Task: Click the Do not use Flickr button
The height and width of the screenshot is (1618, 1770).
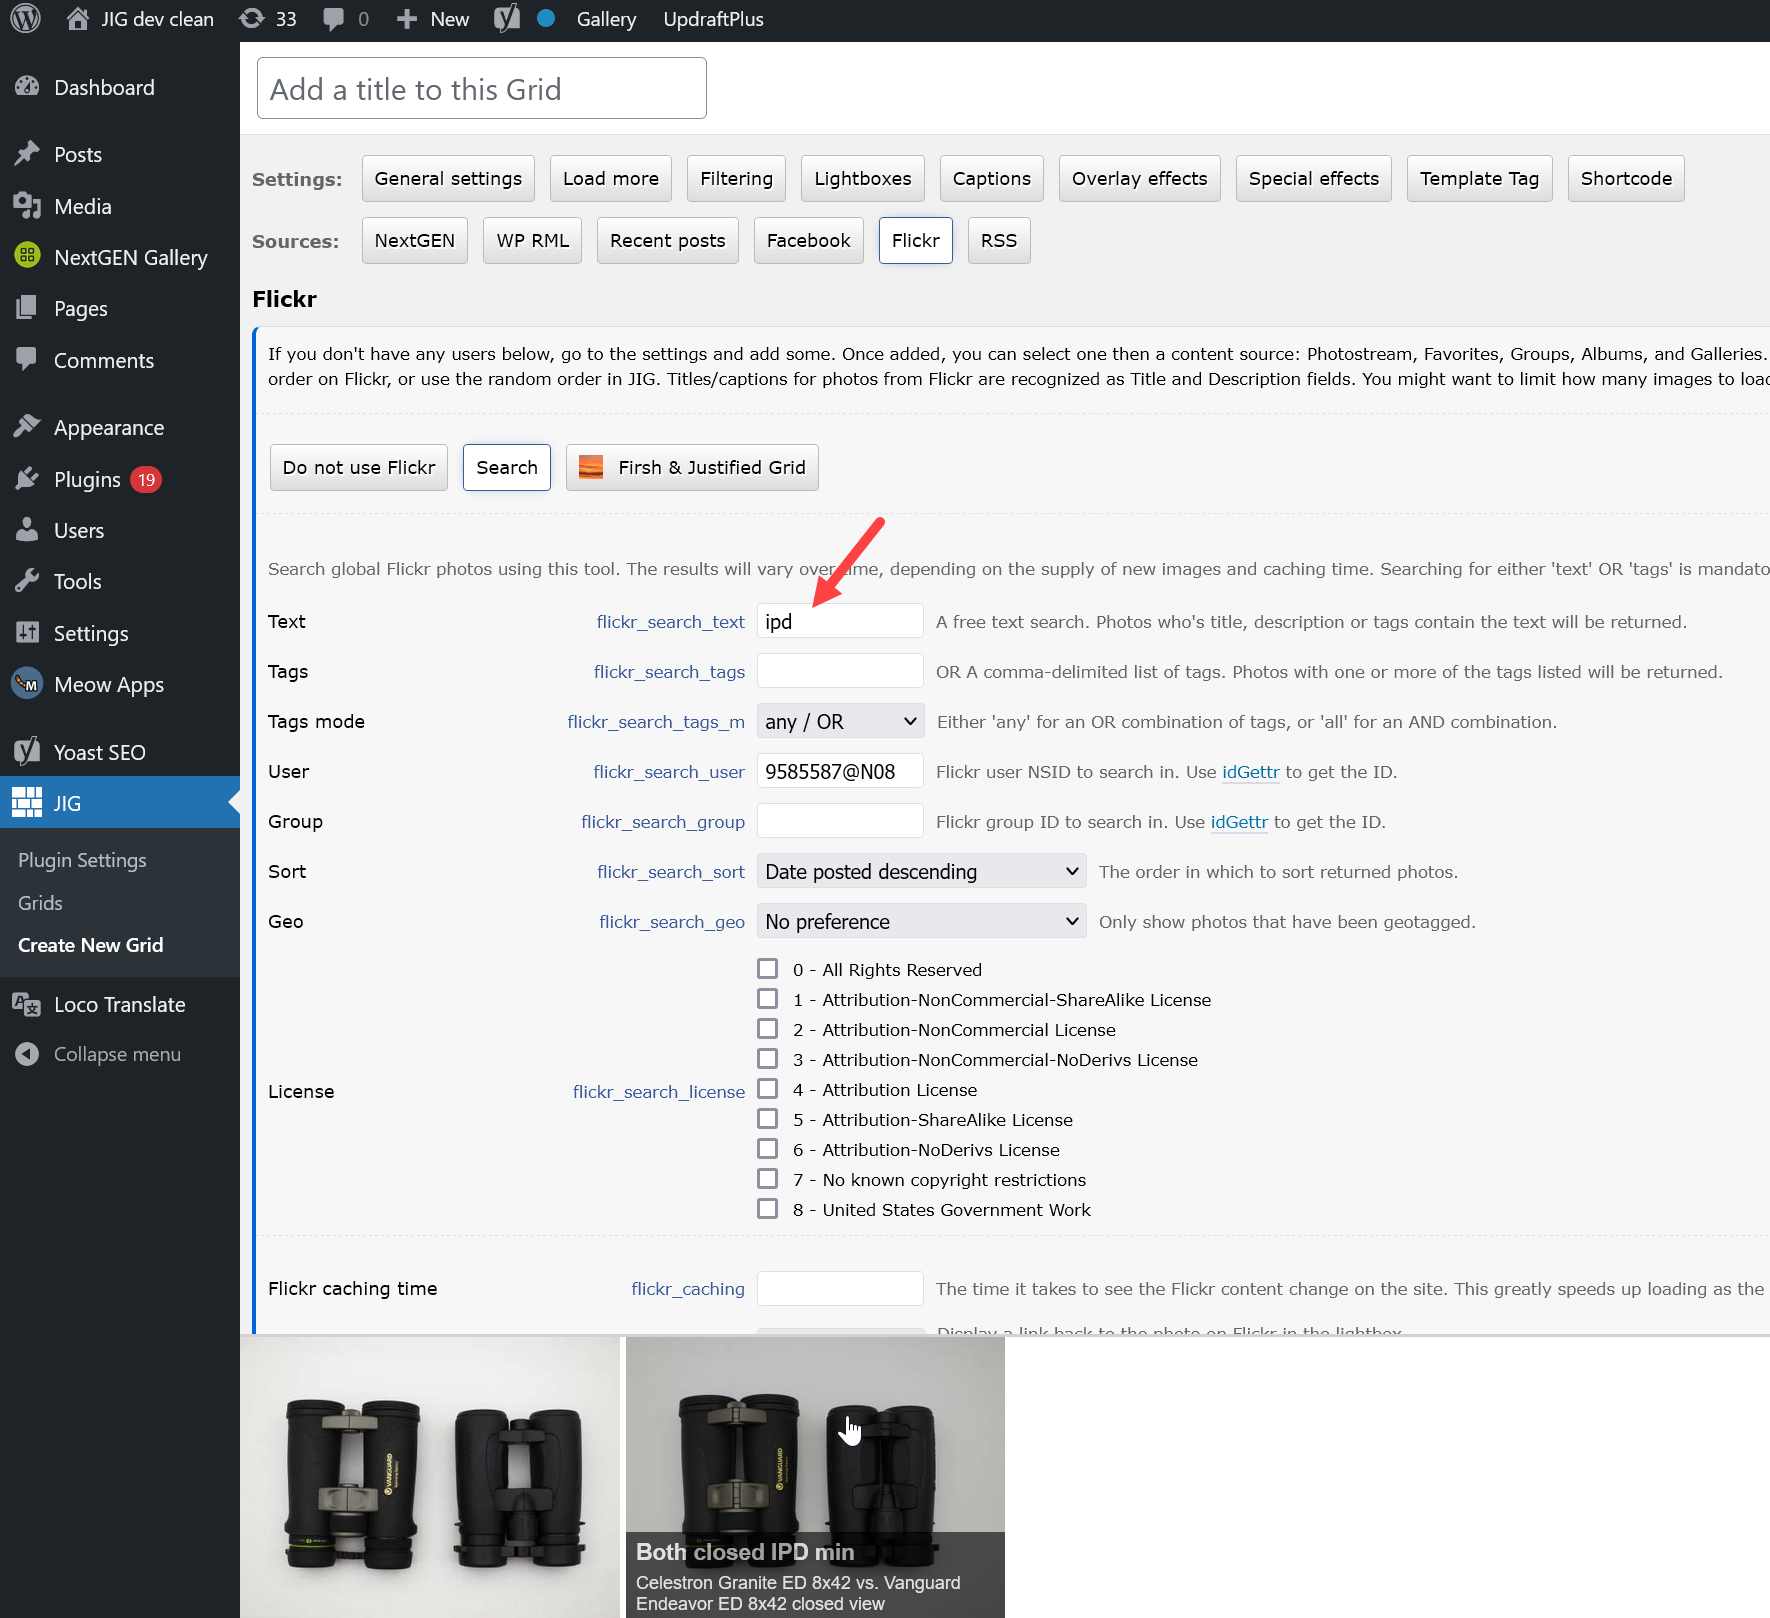Action: tap(359, 467)
